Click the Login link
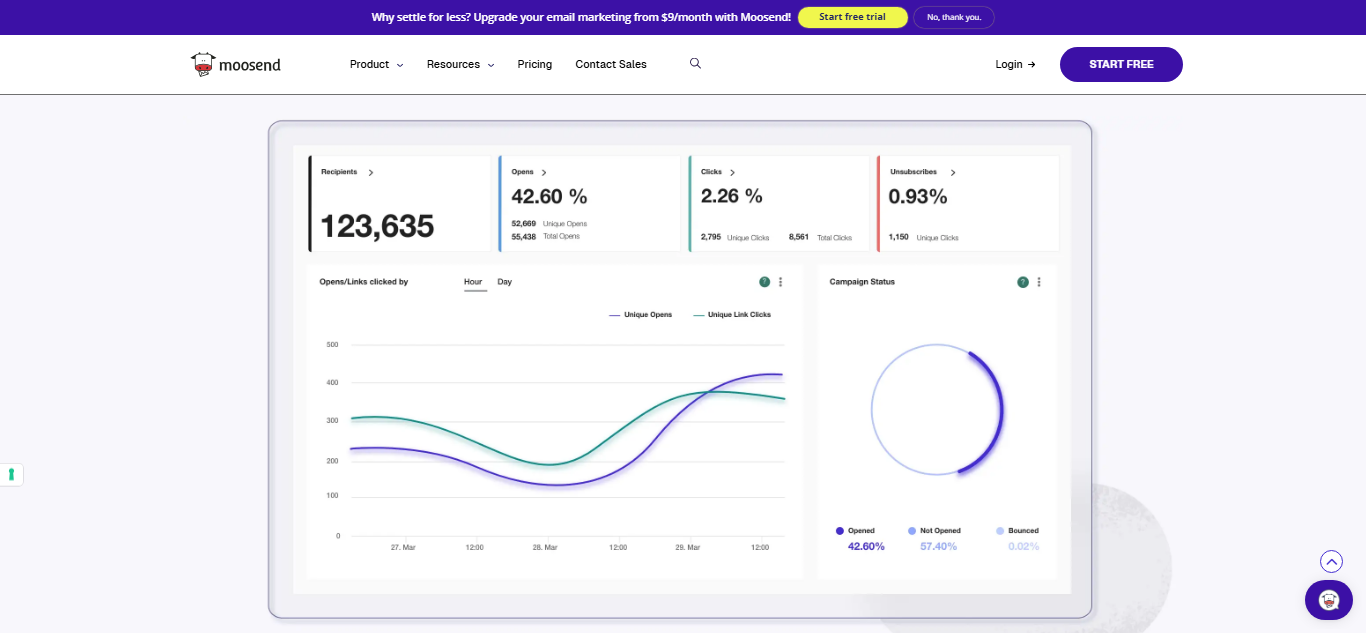The height and width of the screenshot is (633, 1366). click(x=1014, y=64)
